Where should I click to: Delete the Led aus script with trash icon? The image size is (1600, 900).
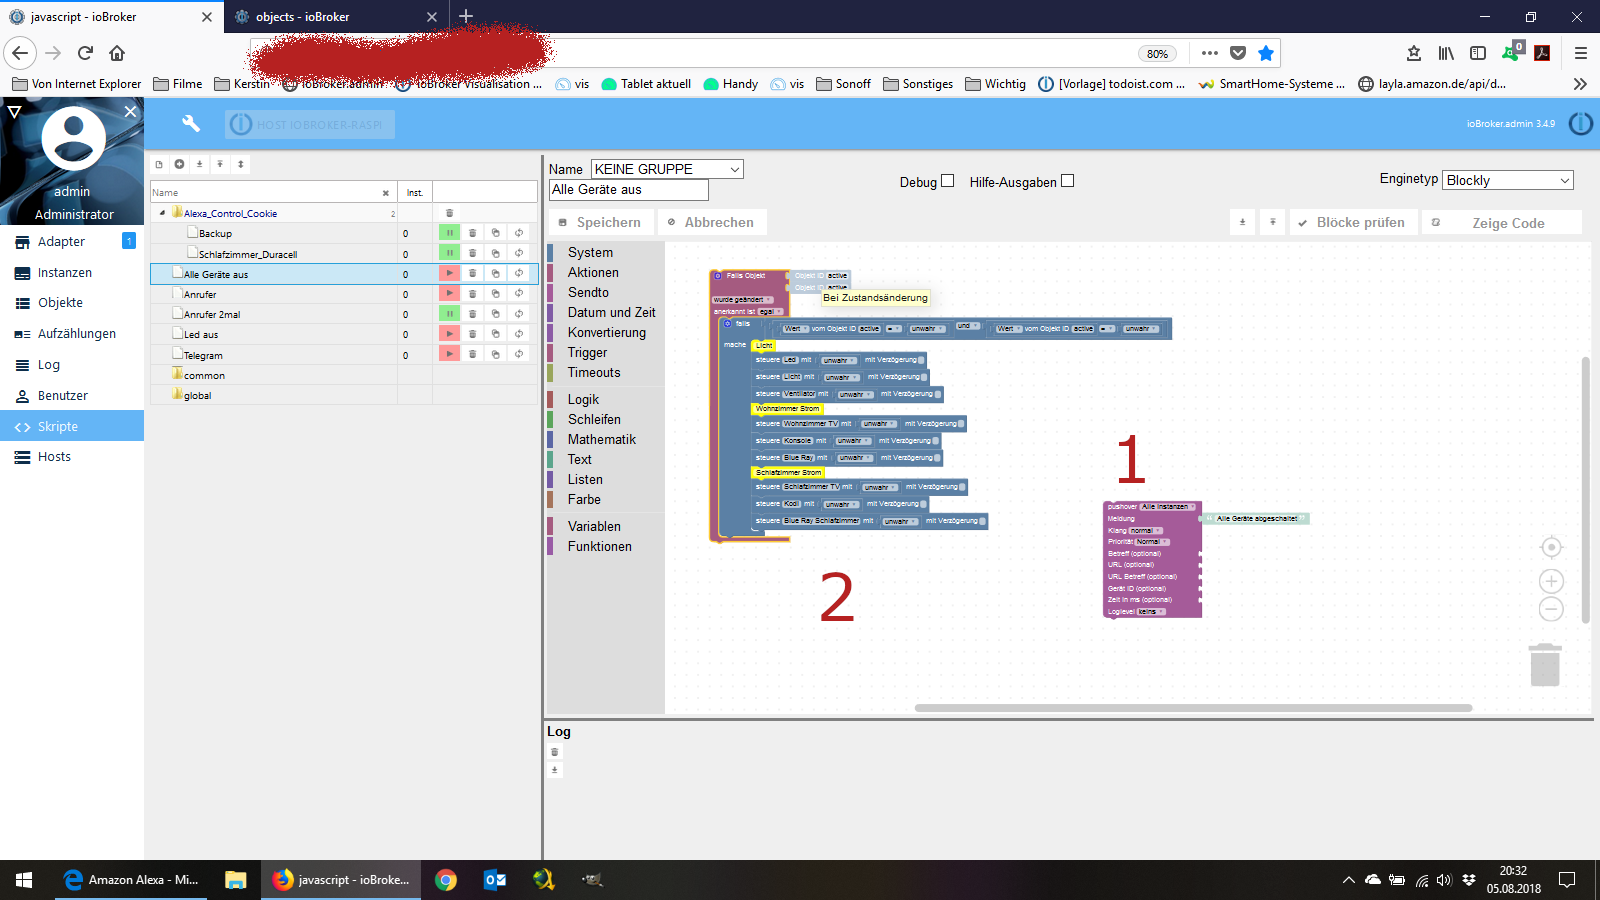click(x=473, y=334)
